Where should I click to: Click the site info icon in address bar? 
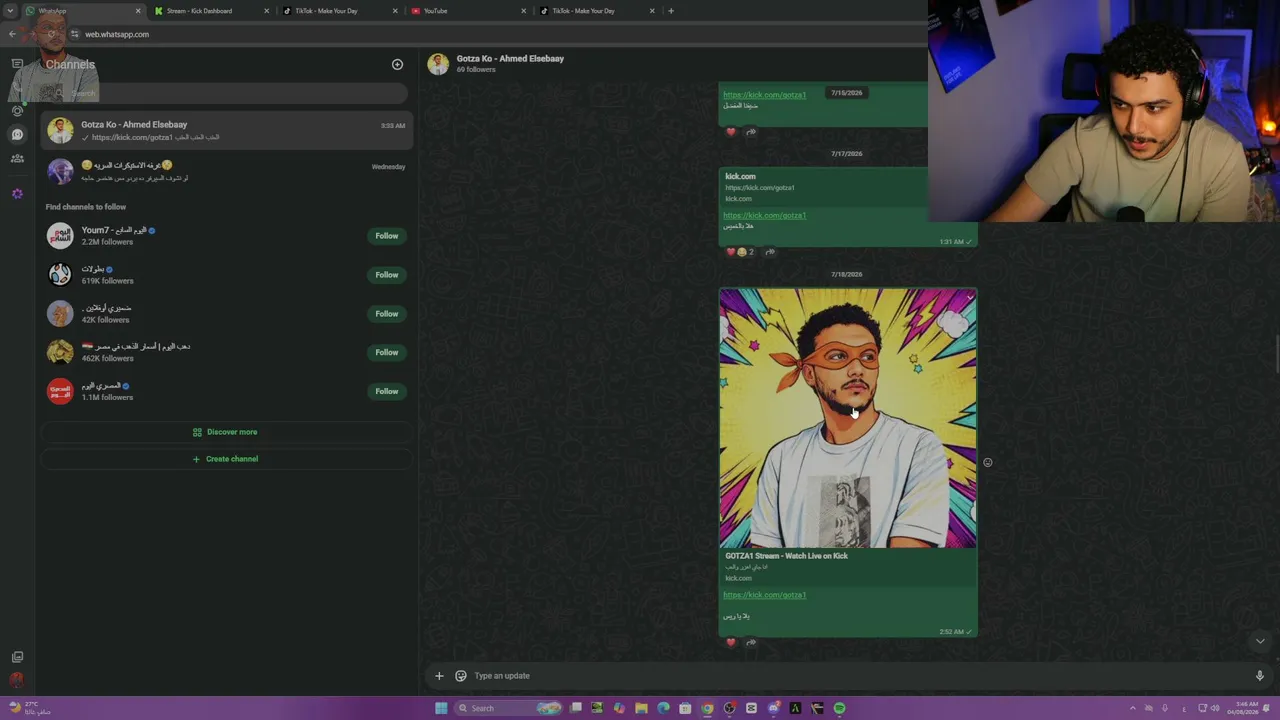click(74, 34)
